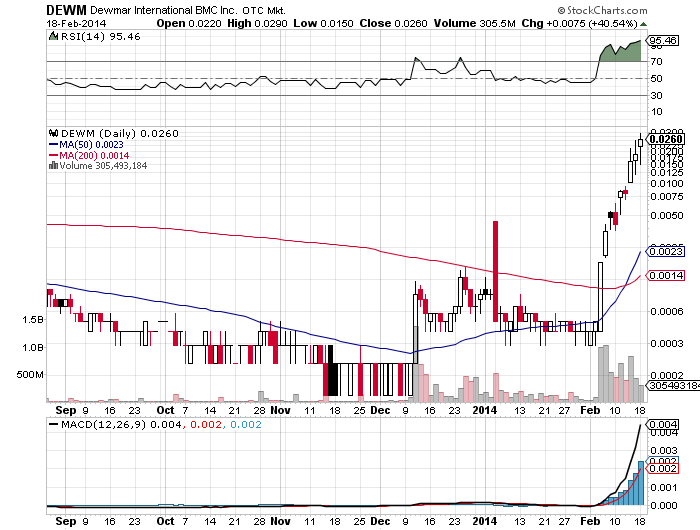
Task: Click the 2014 label on the price chart axis
Action: (485, 410)
